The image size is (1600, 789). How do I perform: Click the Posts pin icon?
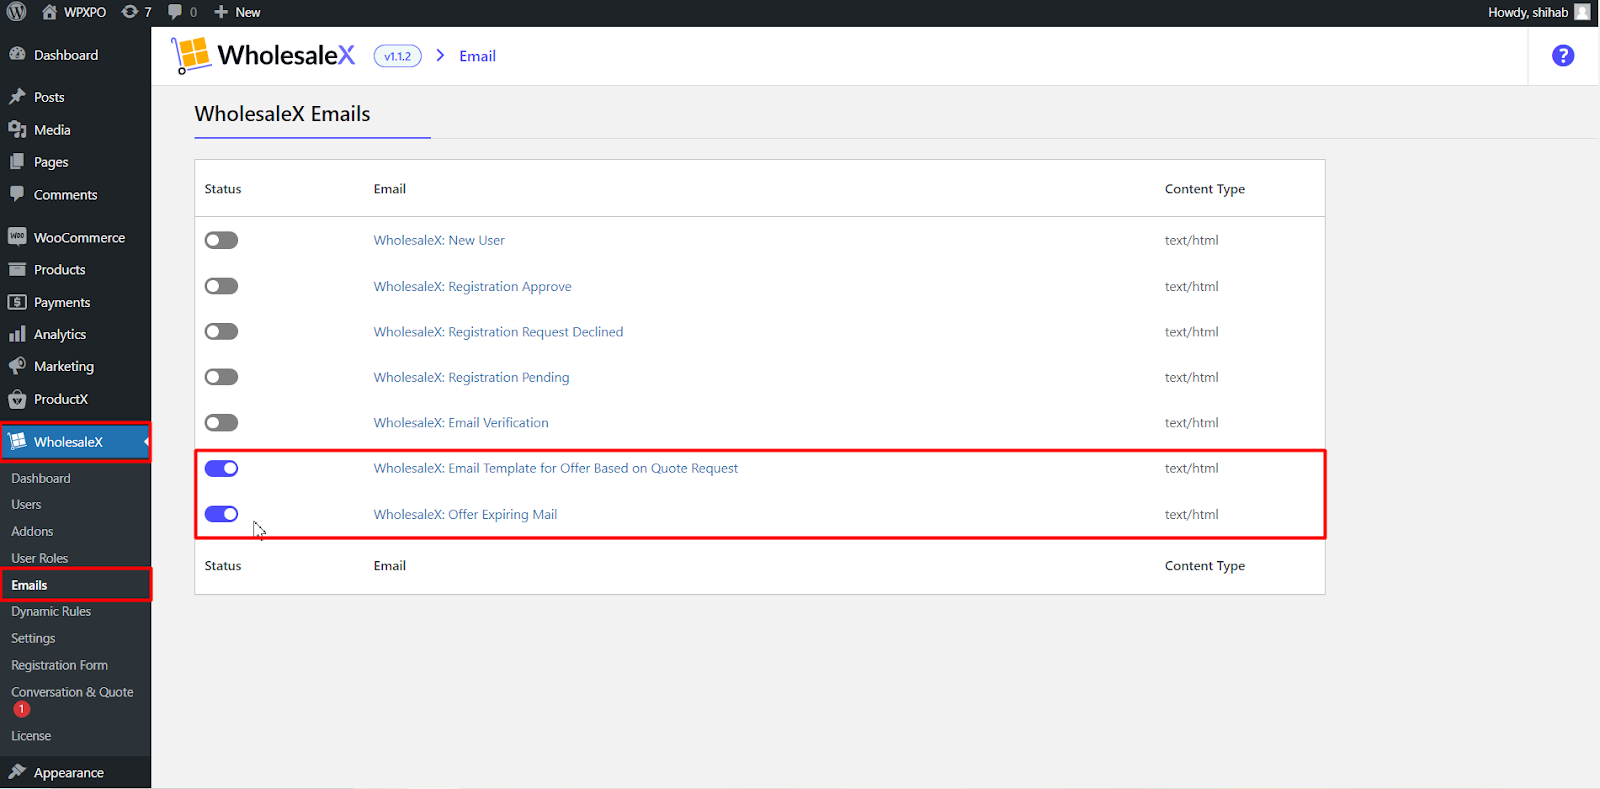tap(17, 97)
